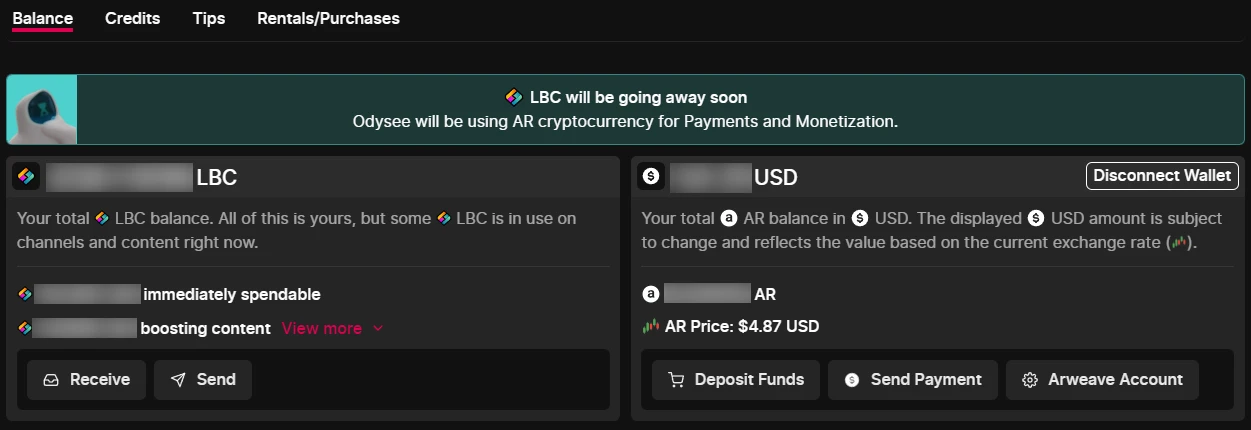The height and width of the screenshot is (430, 1251).
Task: Click the paper plane icon on Send
Action: [178, 380]
